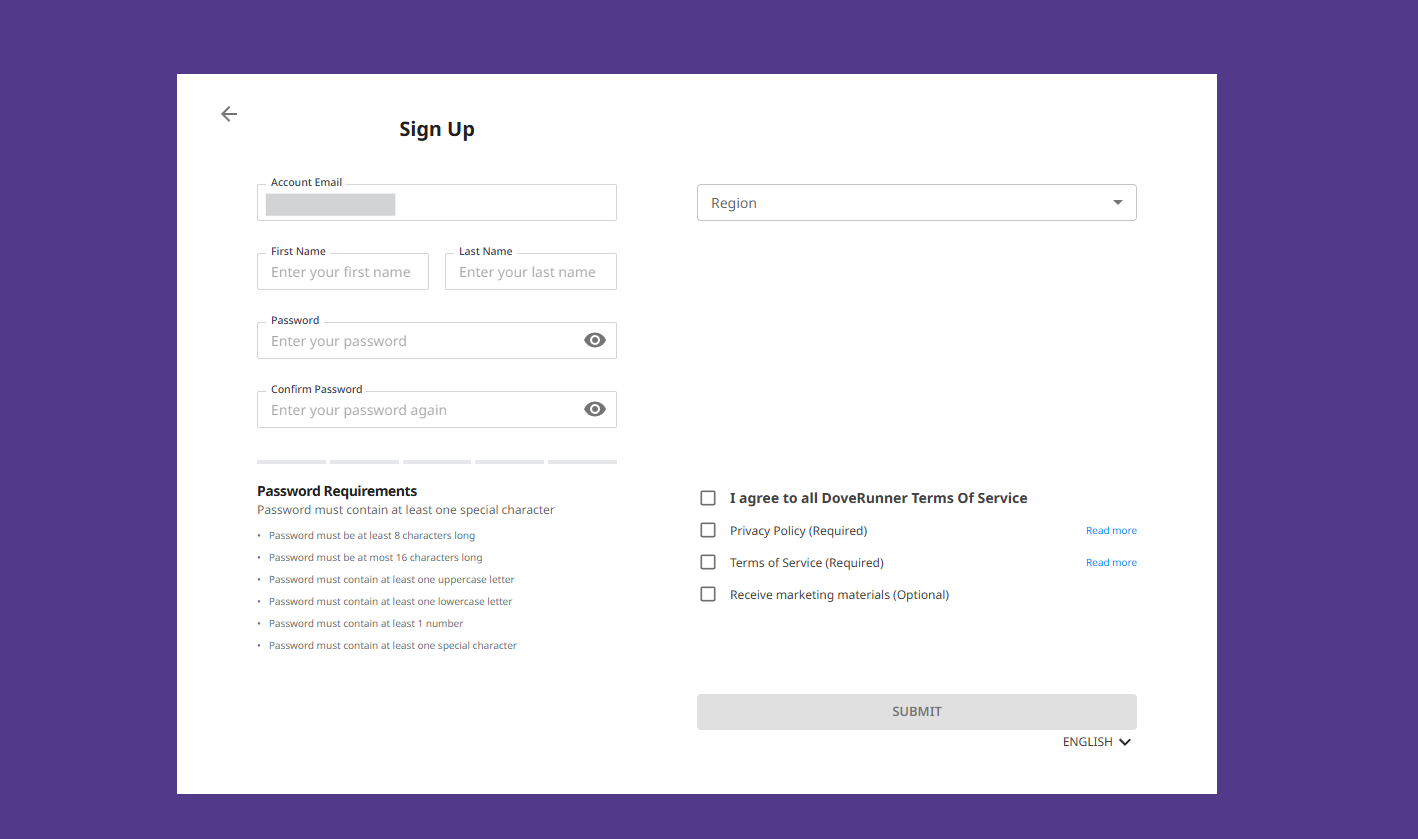Enable Receive marketing materials option
1418x839 pixels.
708,594
